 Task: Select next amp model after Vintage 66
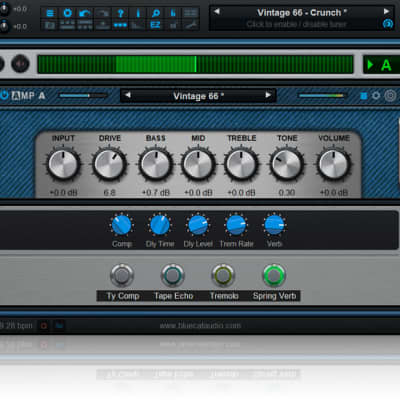[268, 95]
